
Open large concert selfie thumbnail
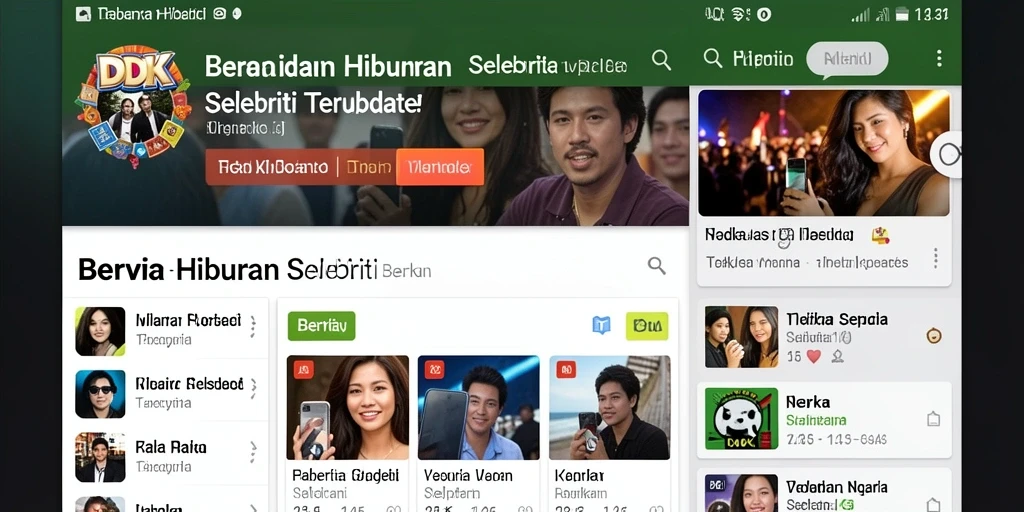pyautogui.click(x=824, y=153)
